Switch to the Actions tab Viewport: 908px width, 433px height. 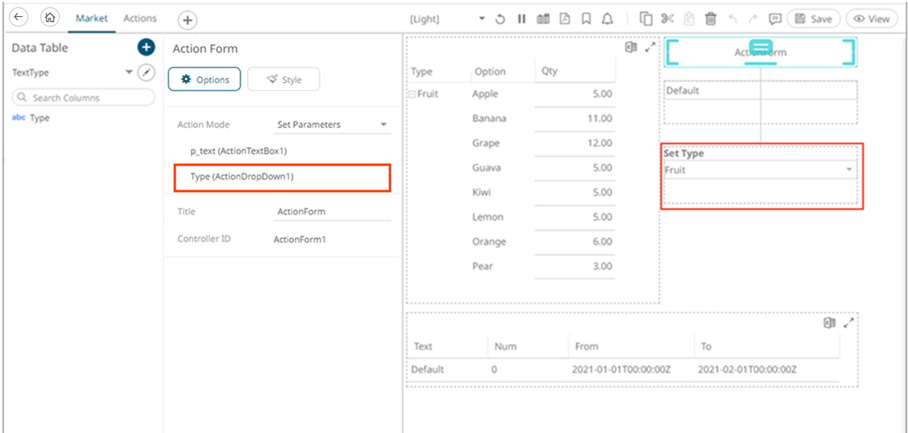pos(139,19)
